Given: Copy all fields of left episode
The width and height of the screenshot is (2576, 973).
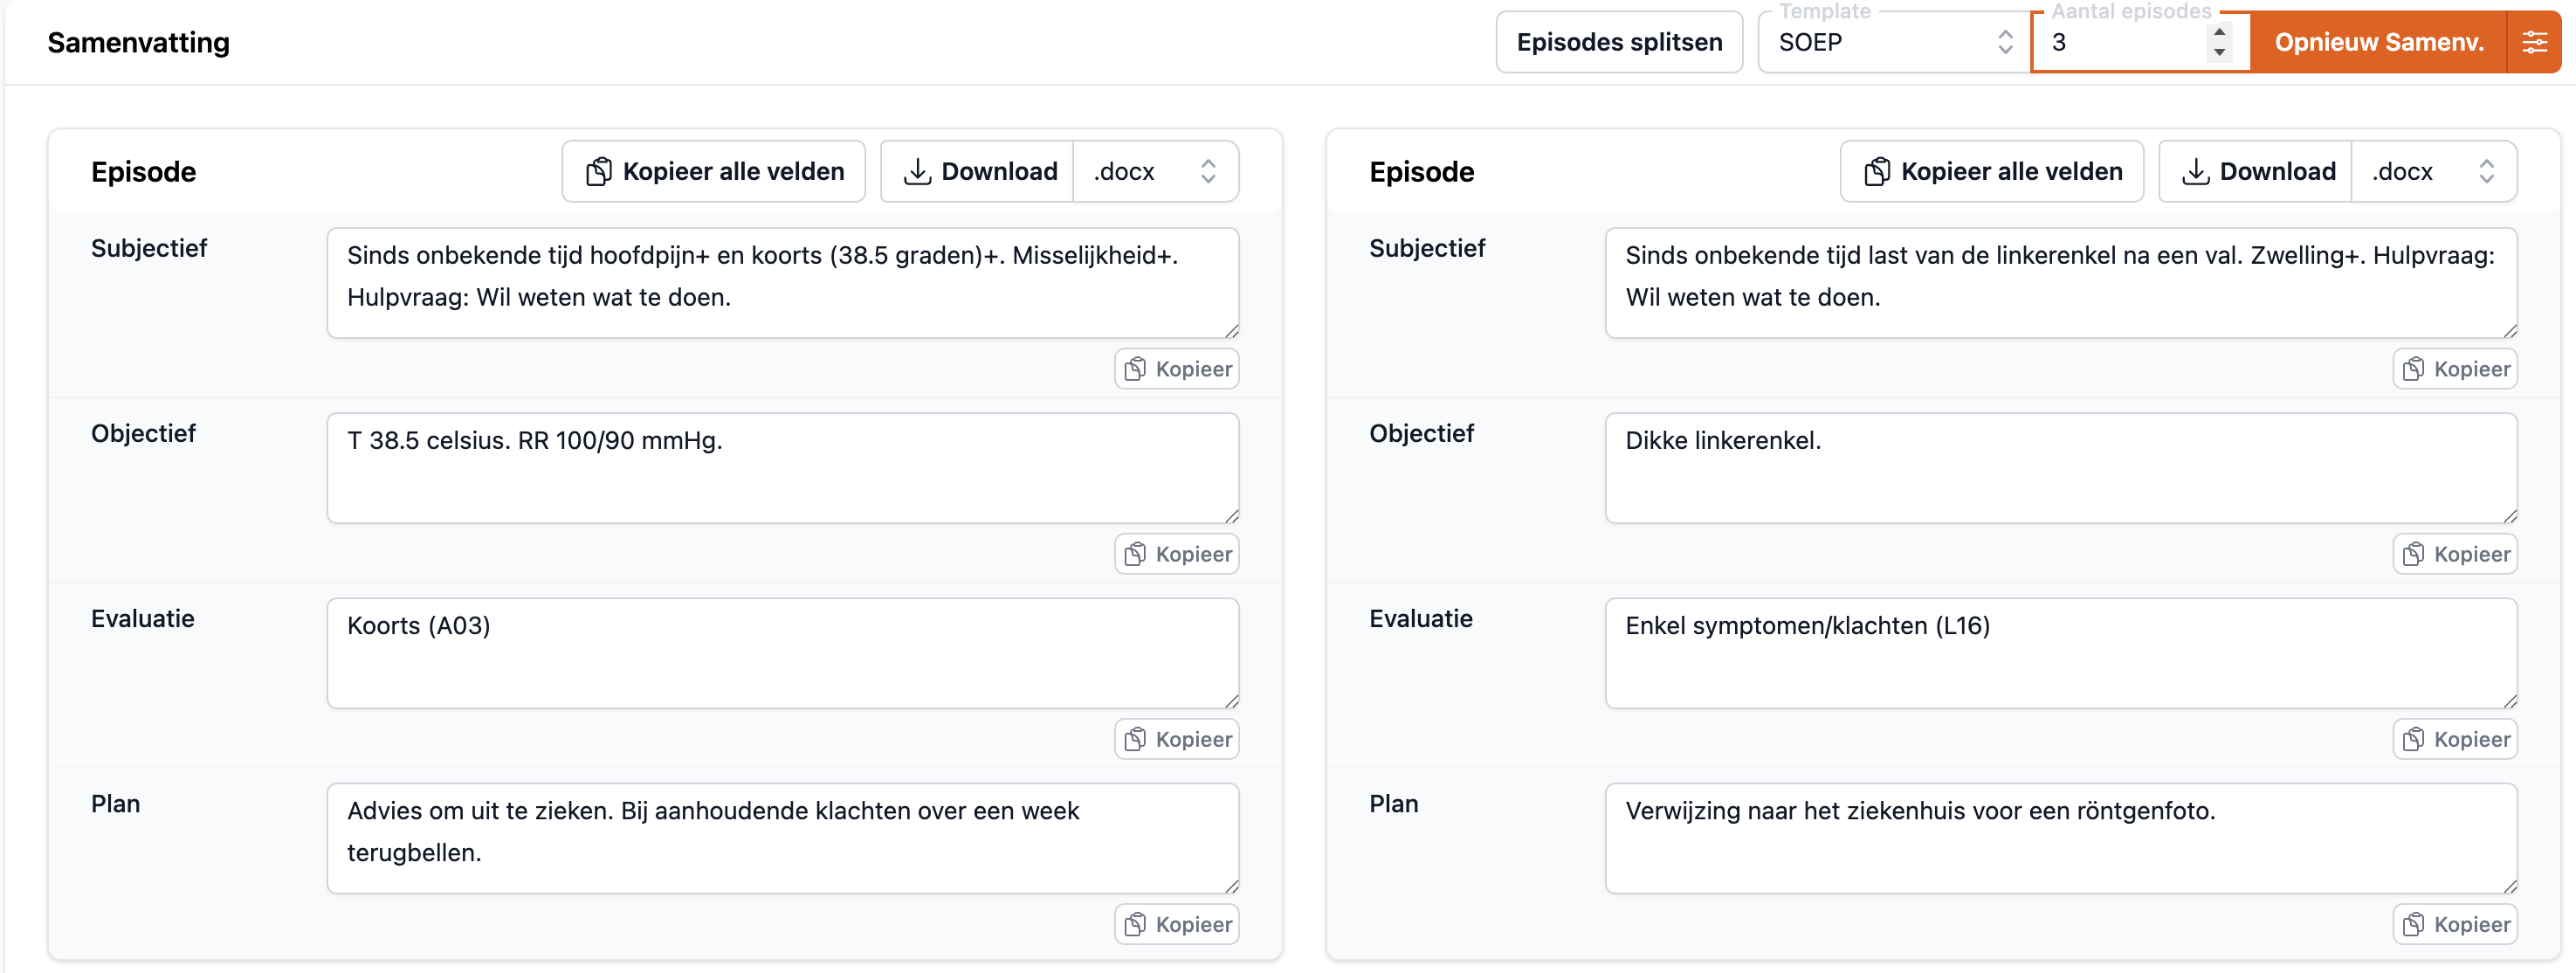Looking at the screenshot, I should [713, 171].
